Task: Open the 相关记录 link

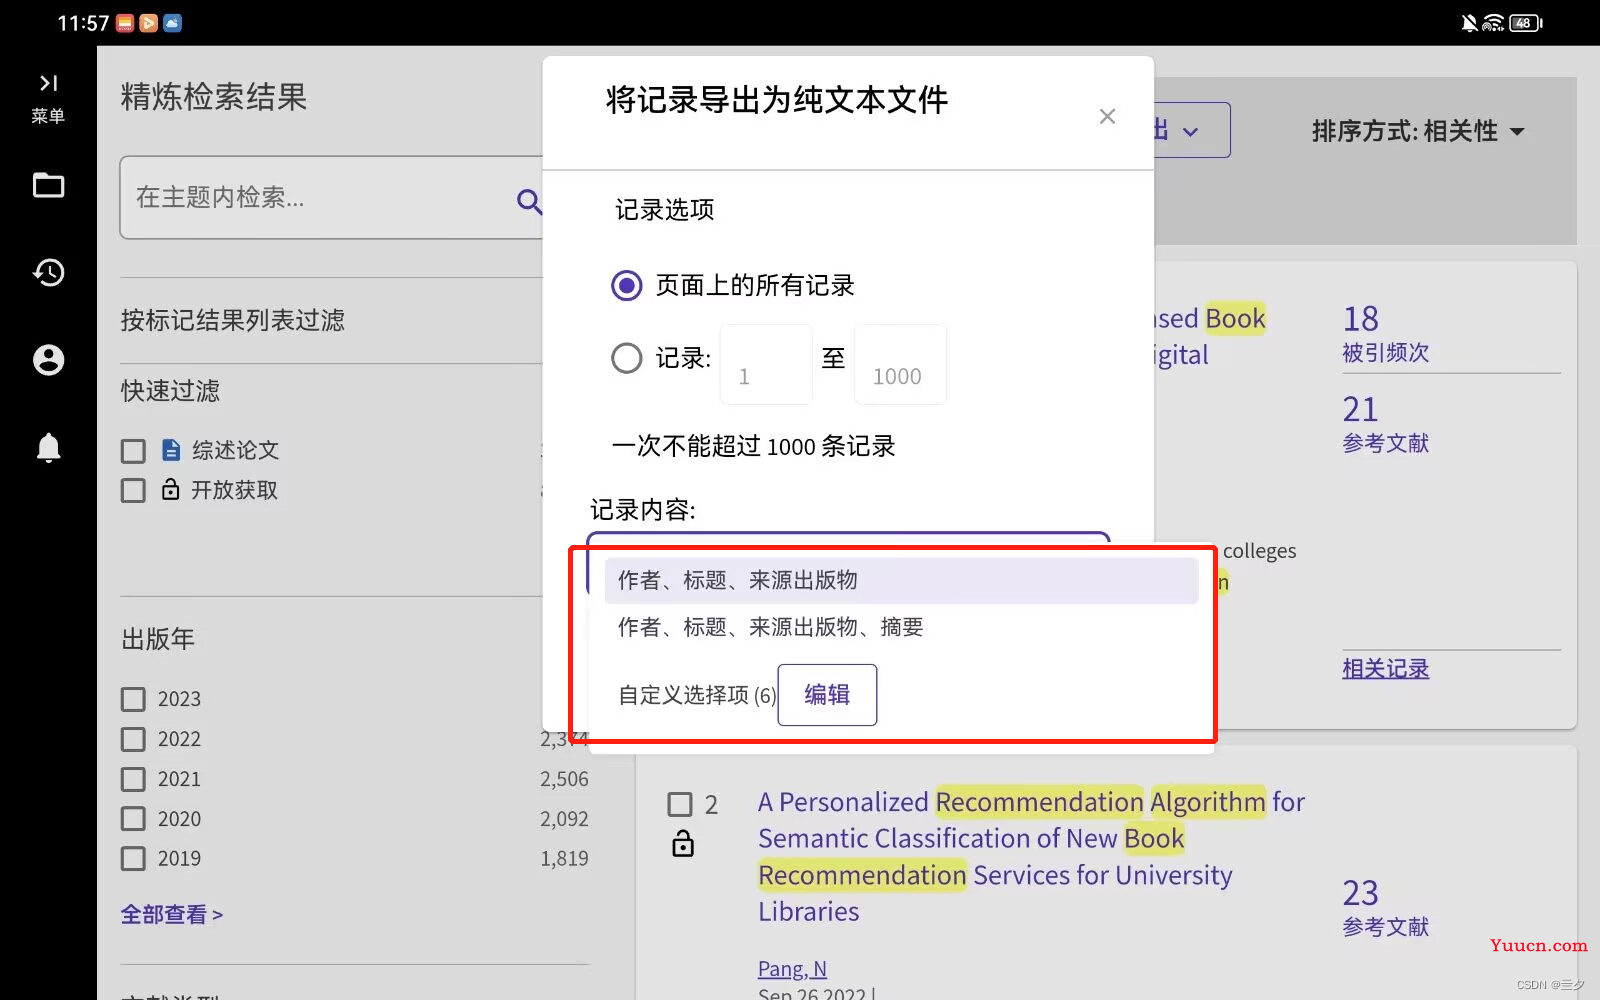Action: click(1385, 669)
